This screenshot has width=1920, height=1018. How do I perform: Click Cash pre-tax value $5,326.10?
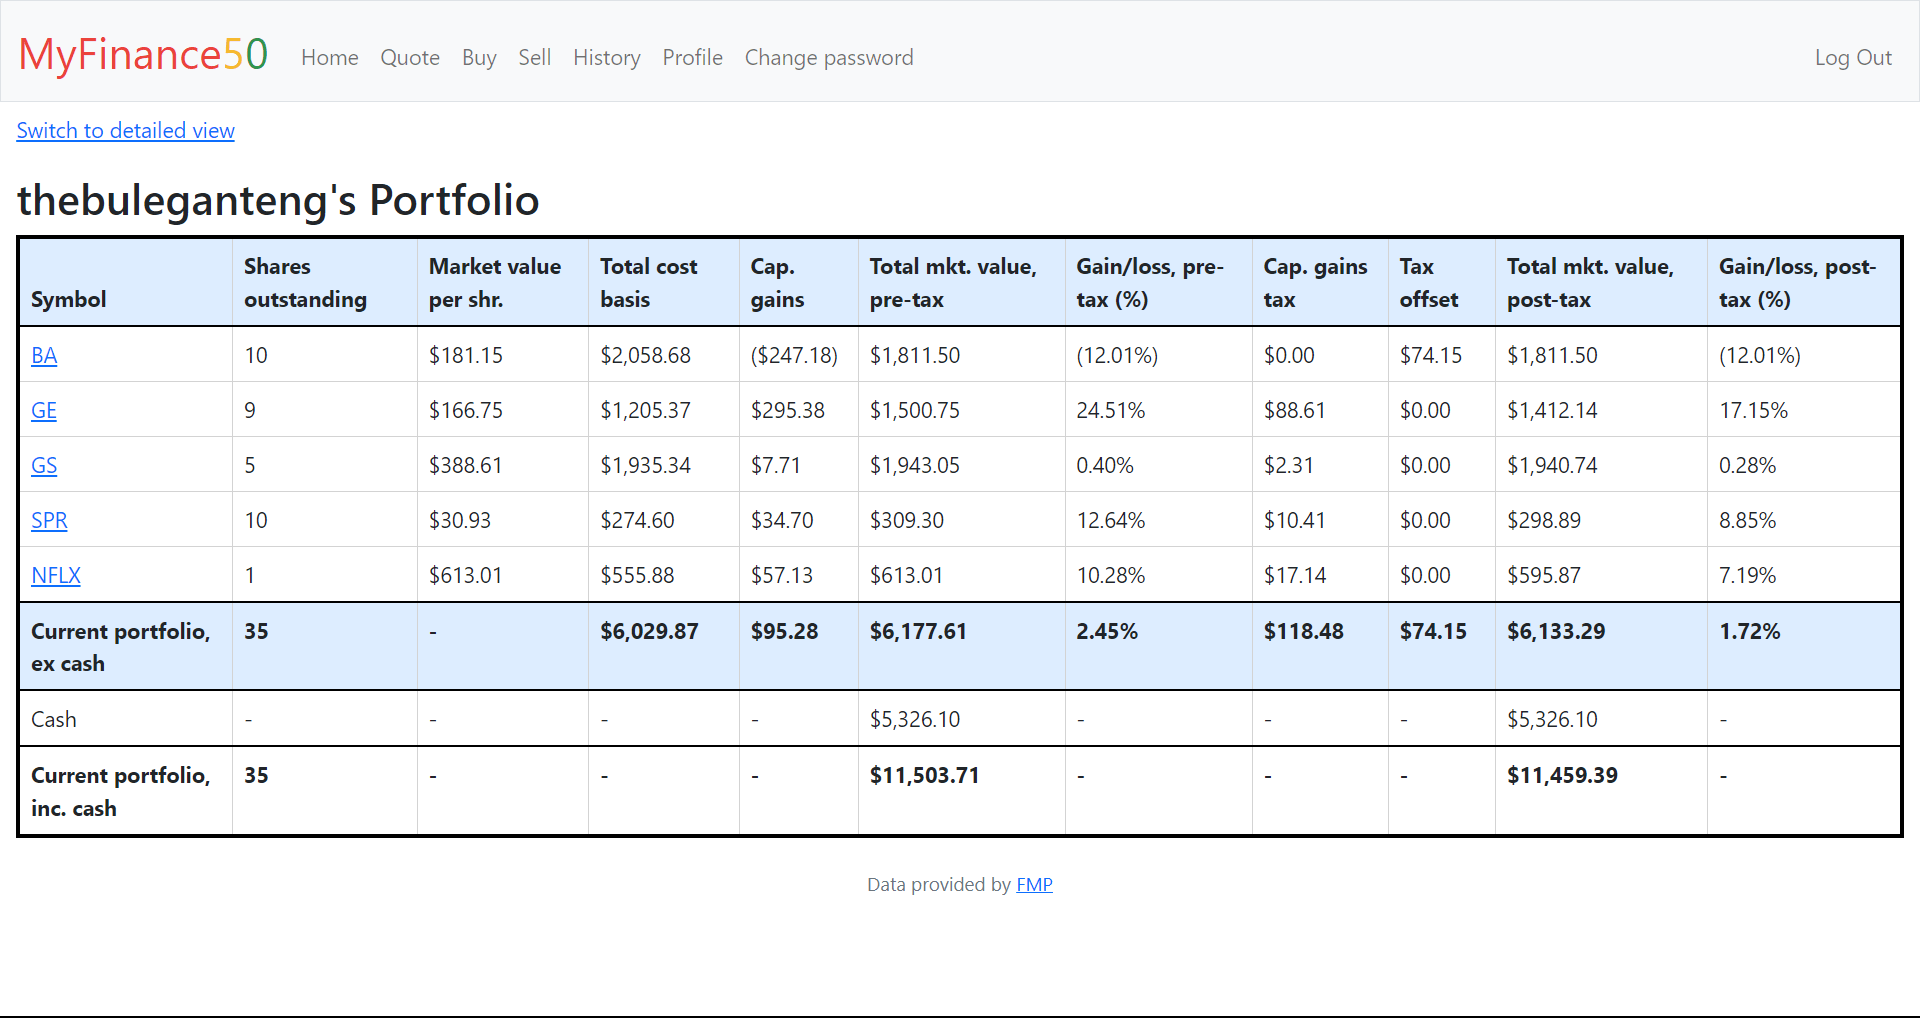coord(915,719)
